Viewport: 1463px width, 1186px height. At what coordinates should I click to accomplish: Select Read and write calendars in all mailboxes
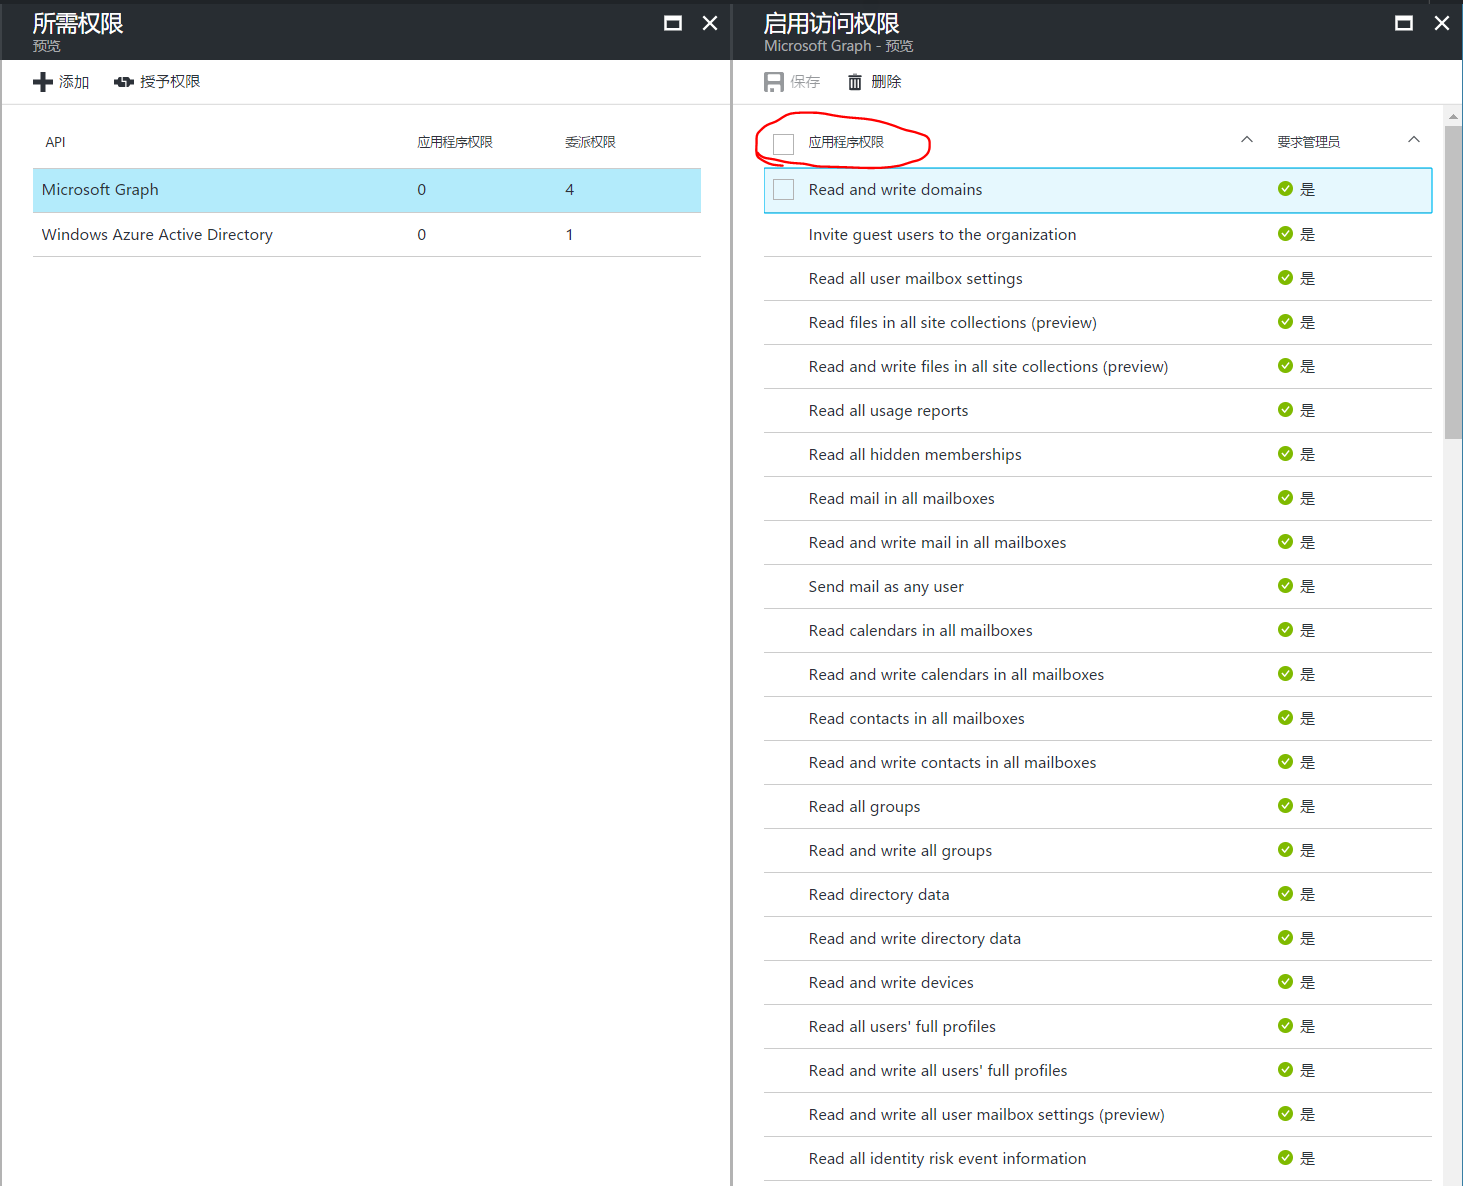[1098, 674]
